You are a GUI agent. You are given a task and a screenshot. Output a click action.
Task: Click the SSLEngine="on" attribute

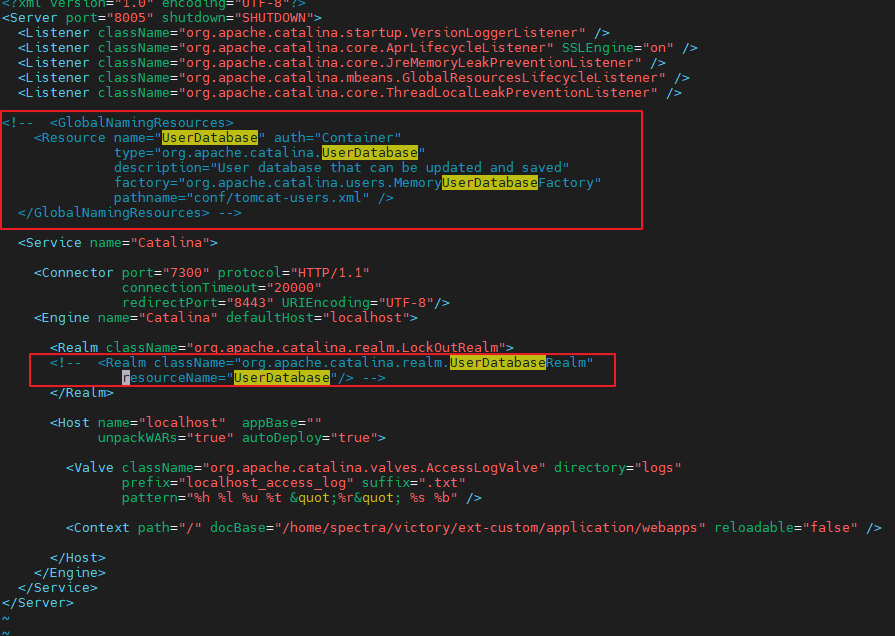pos(618,48)
